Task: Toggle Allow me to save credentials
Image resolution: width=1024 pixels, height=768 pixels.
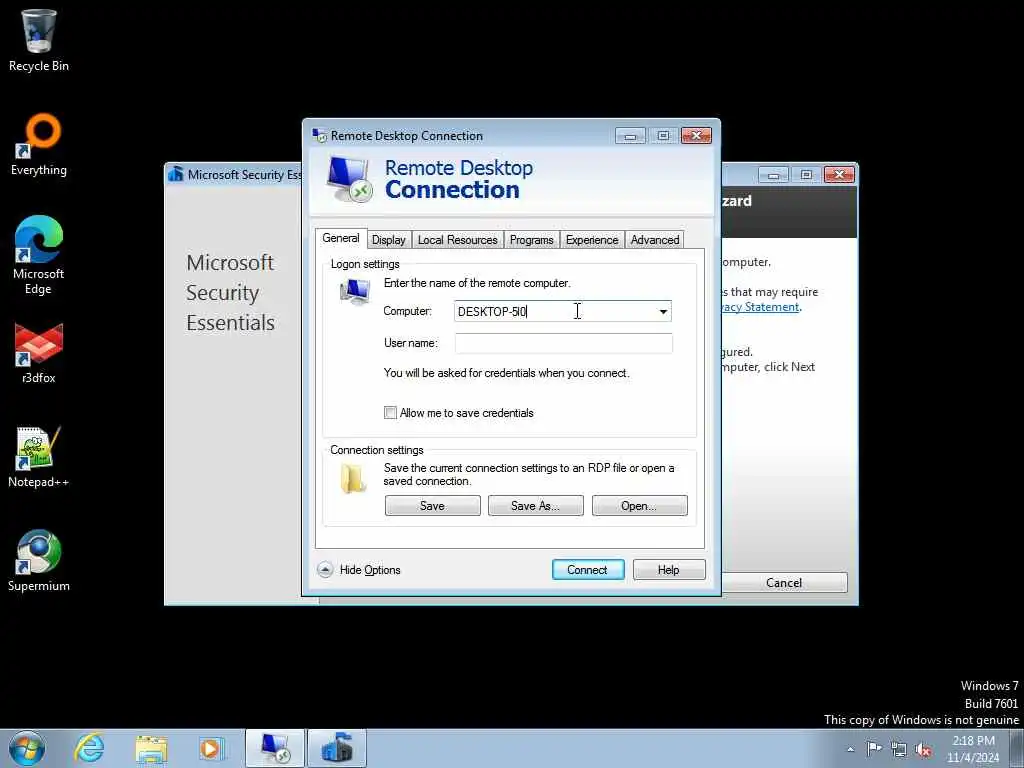Action: coord(390,413)
